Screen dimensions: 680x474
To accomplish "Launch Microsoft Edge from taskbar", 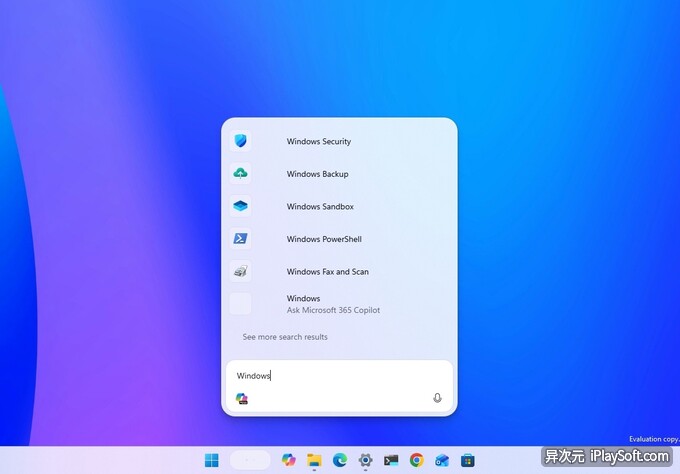I will (x=340, y=460).
